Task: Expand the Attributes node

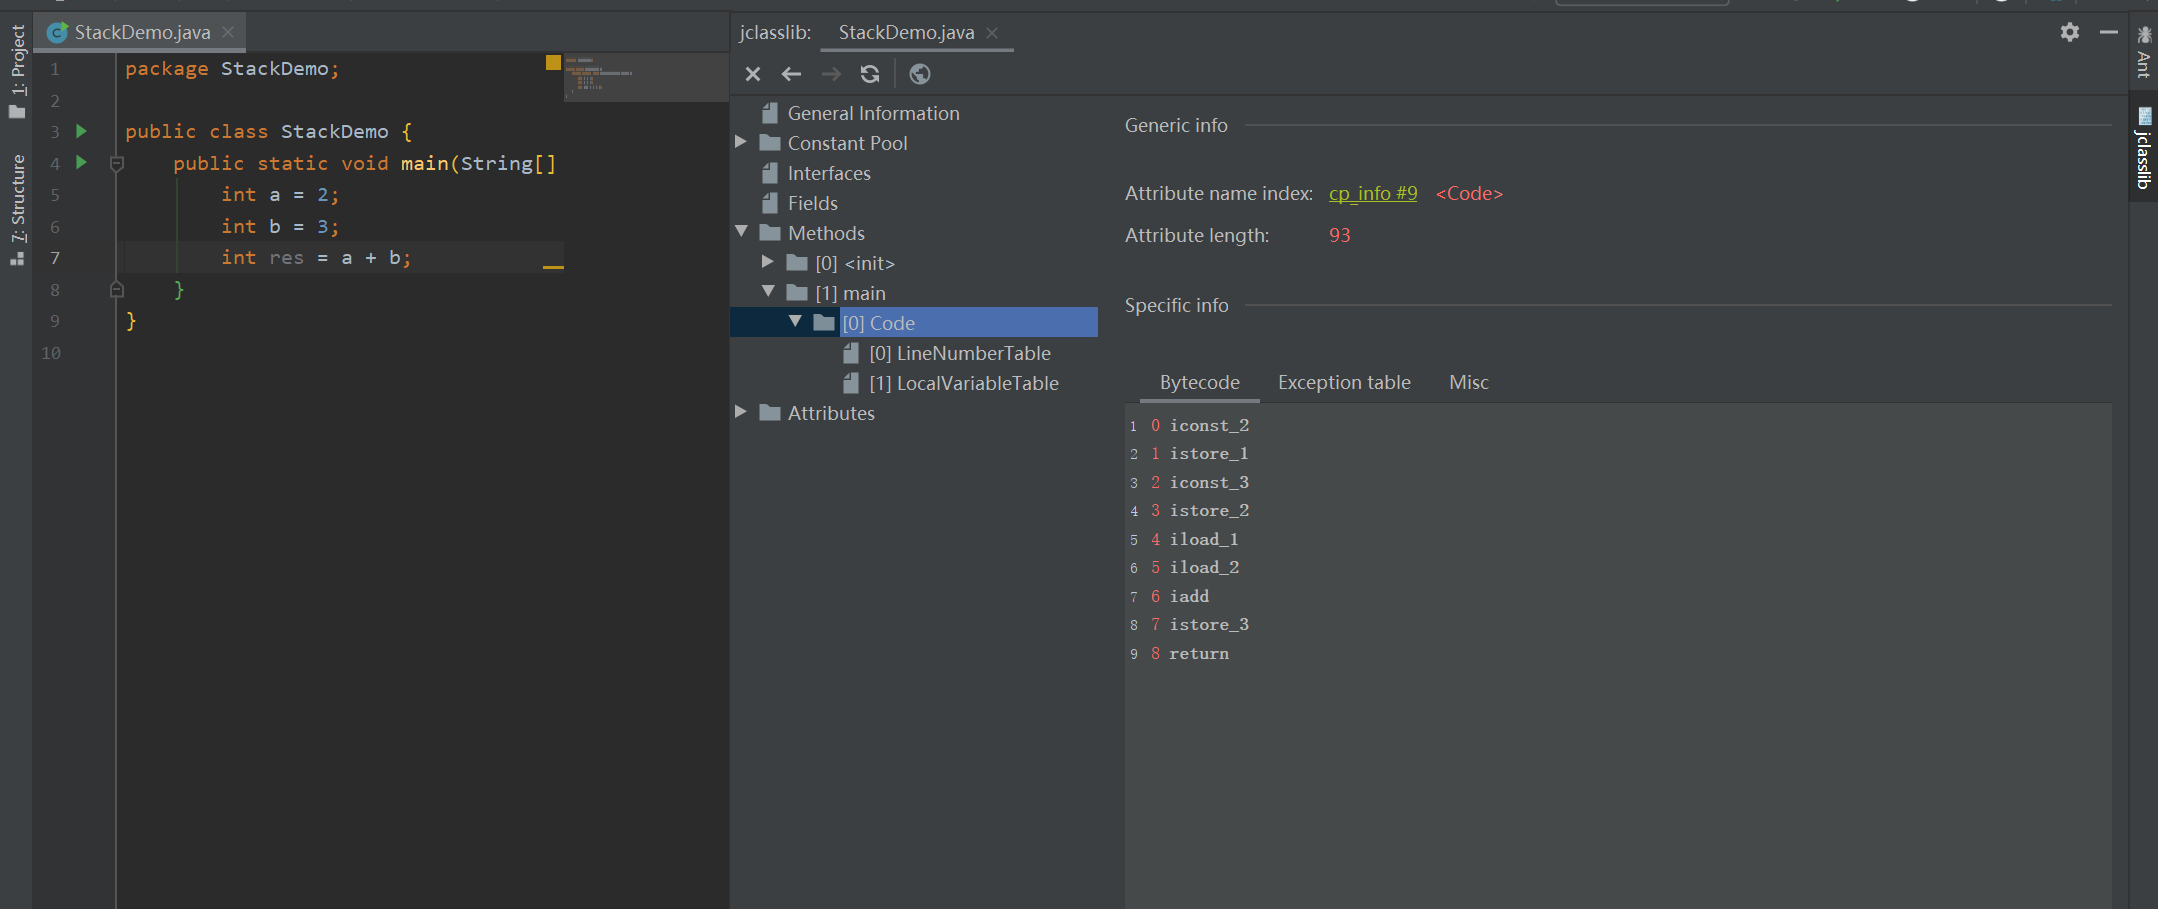Action: point(741,412)
